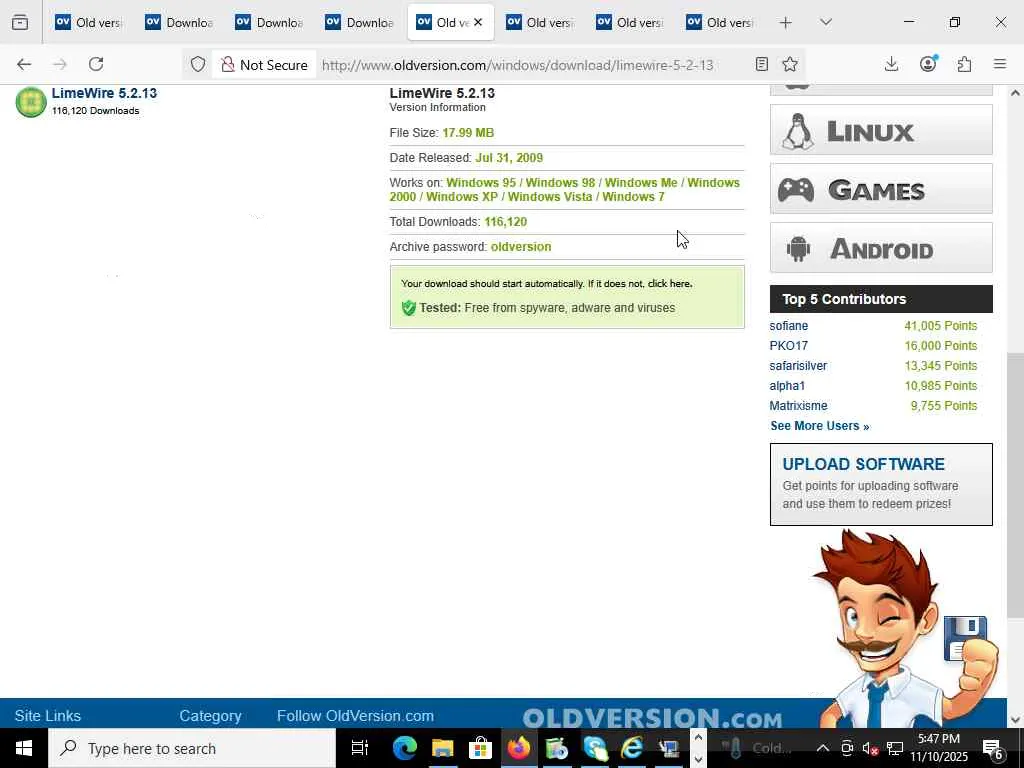Open Task View from the taskbar
Screen dimensions: 1024x768
click(x=359, y=748)
